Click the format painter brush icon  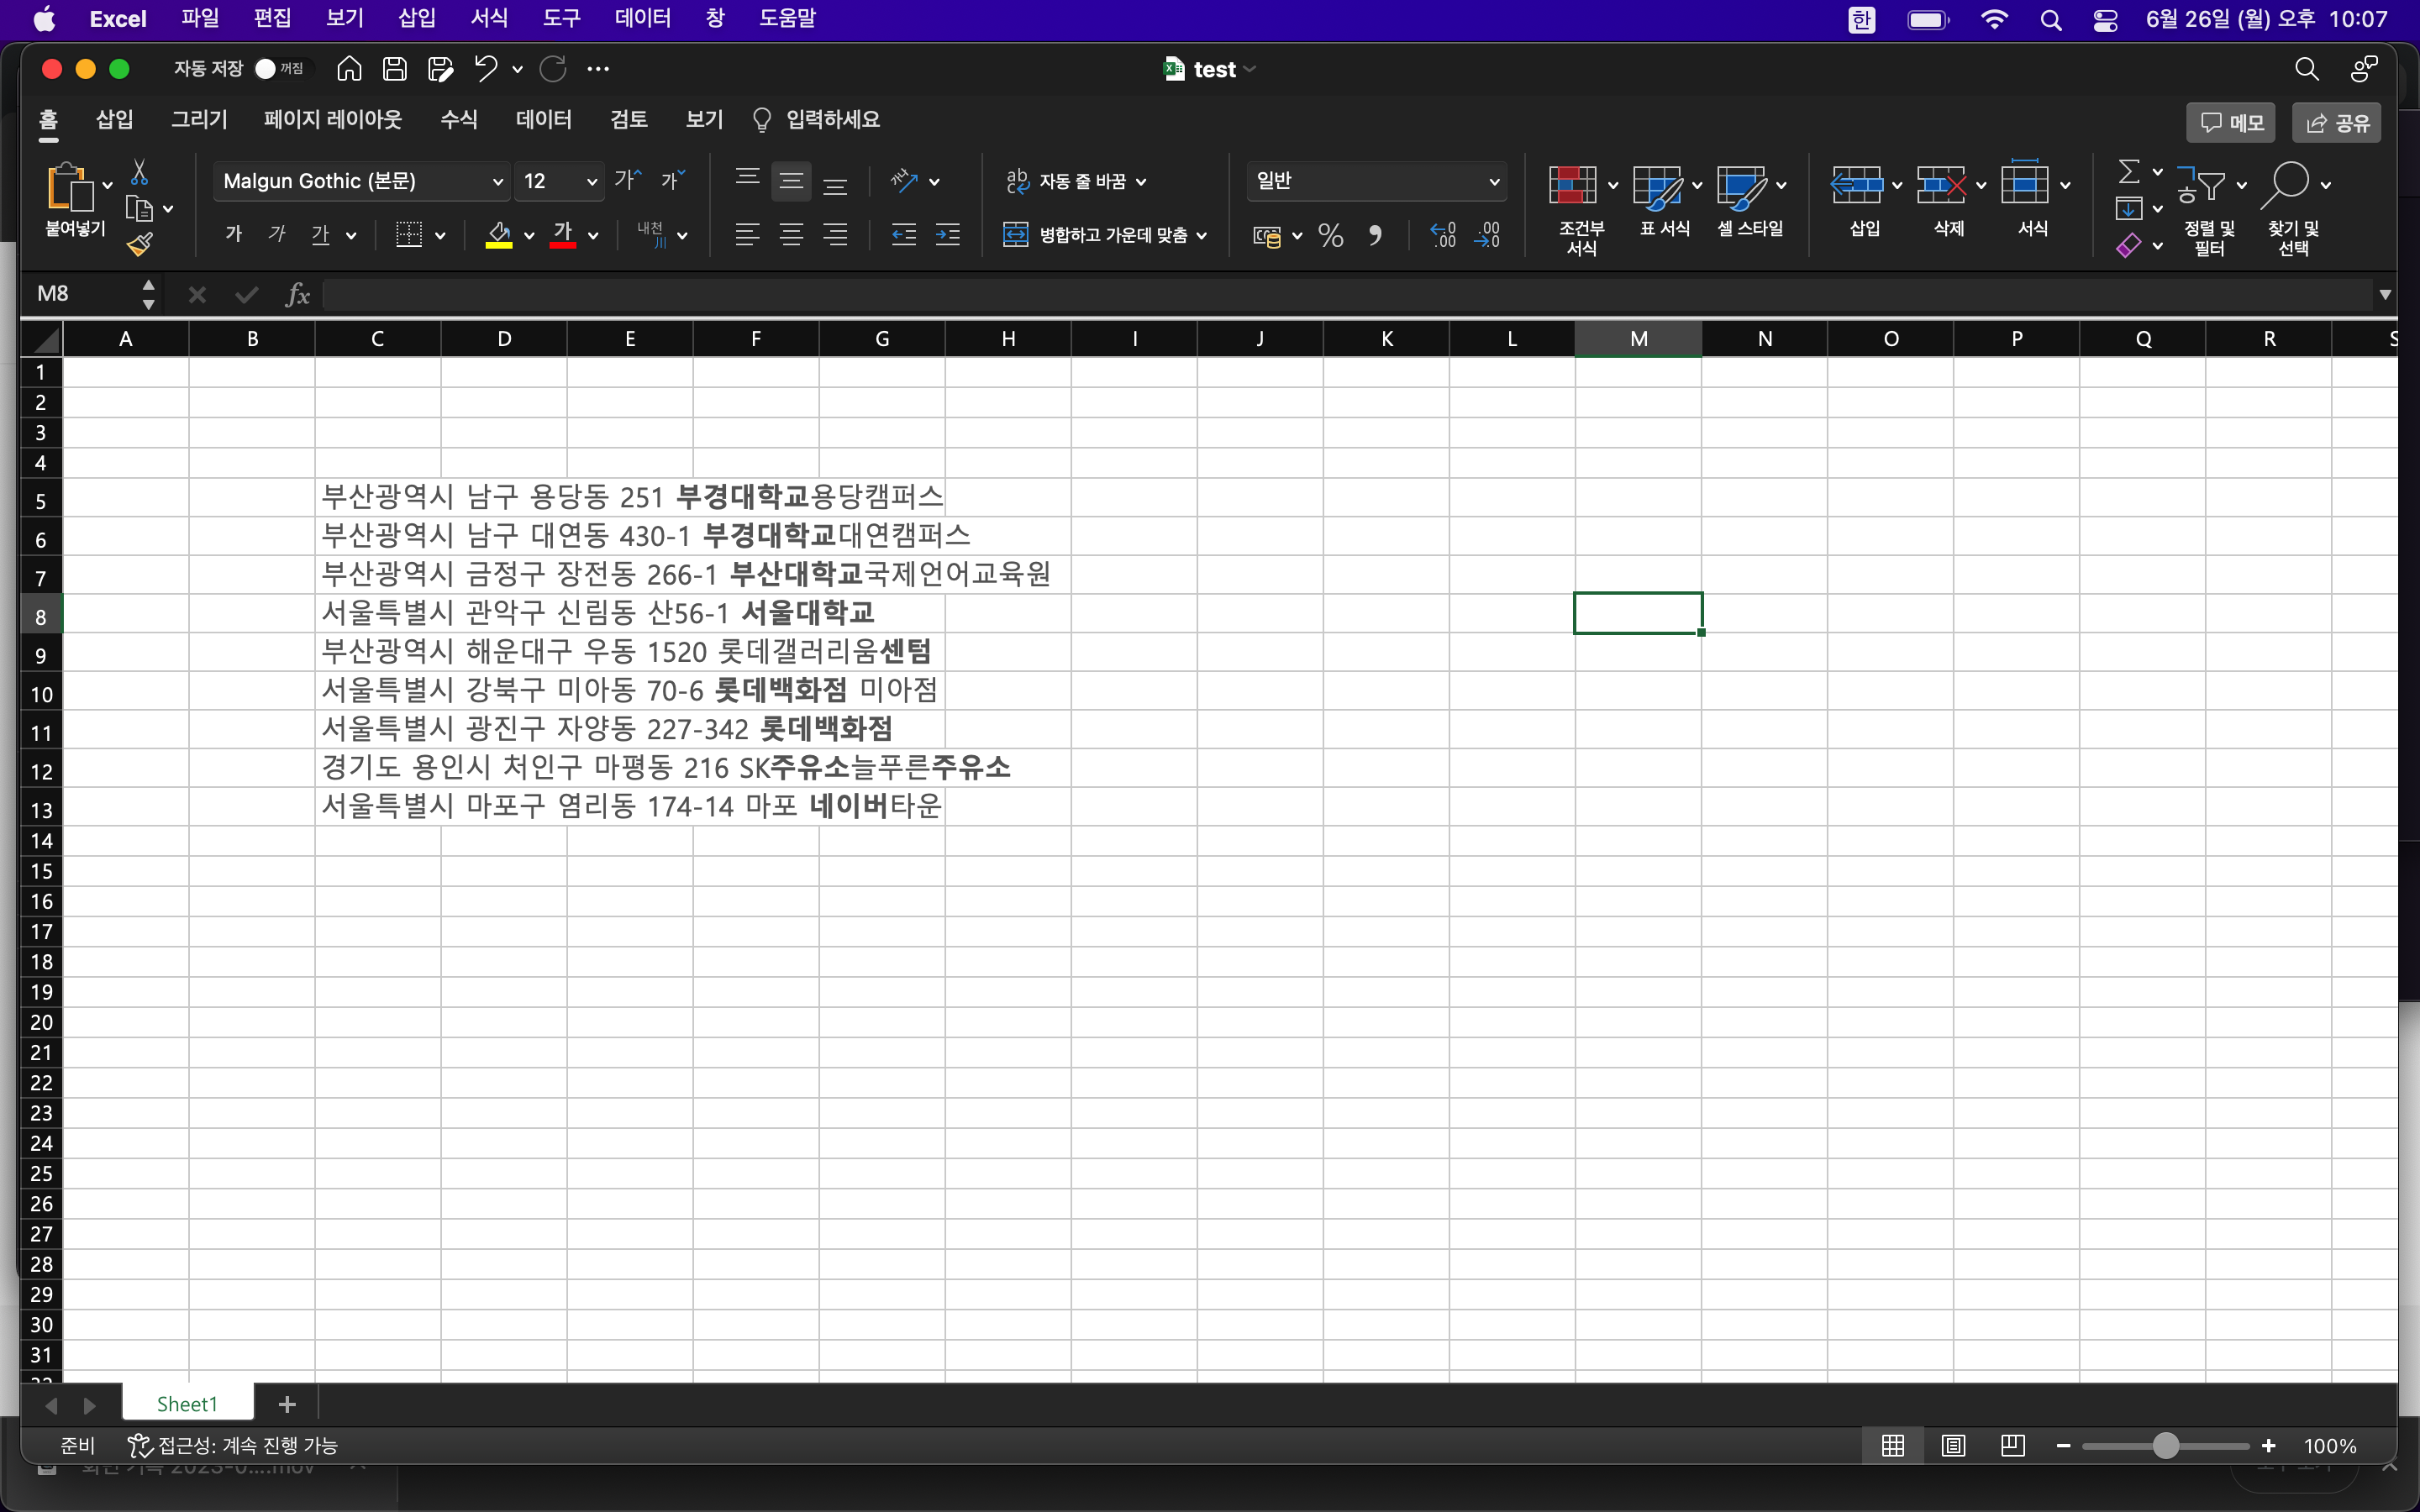pos(140,244)
